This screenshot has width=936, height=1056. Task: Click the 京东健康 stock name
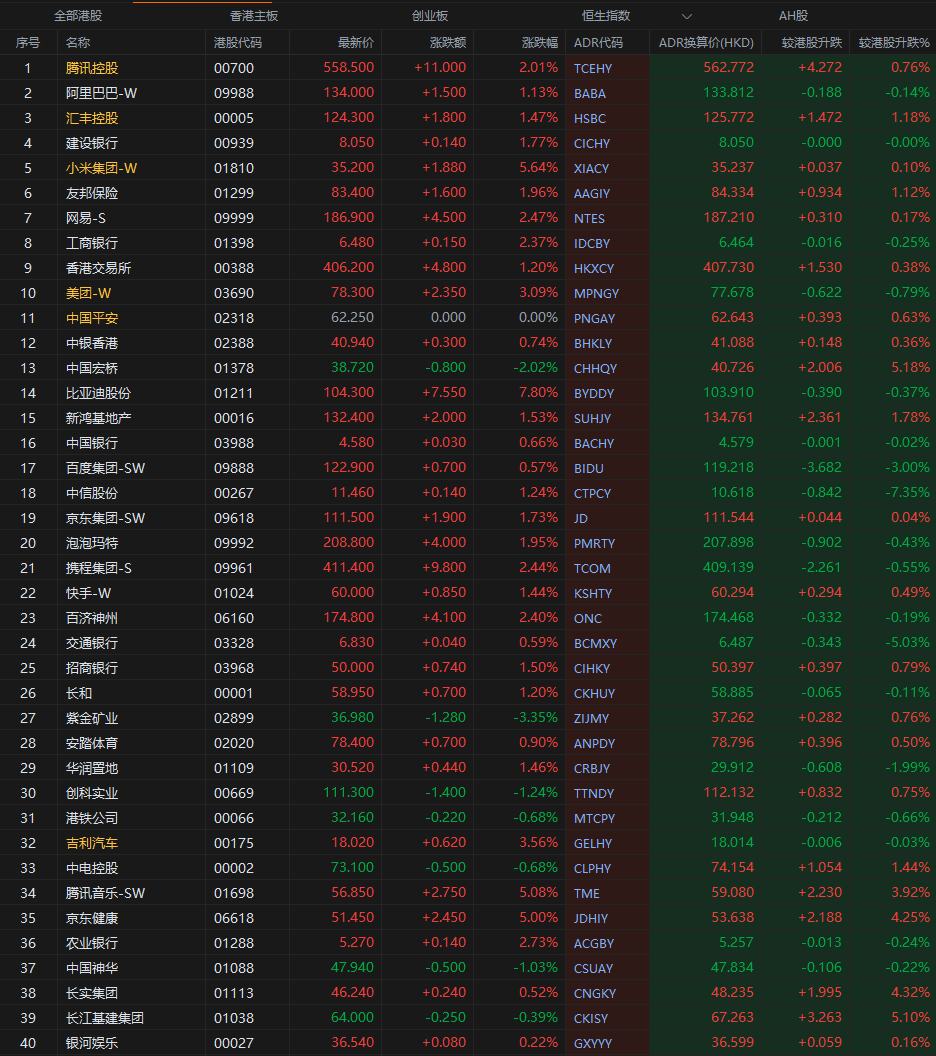[92, 918]
